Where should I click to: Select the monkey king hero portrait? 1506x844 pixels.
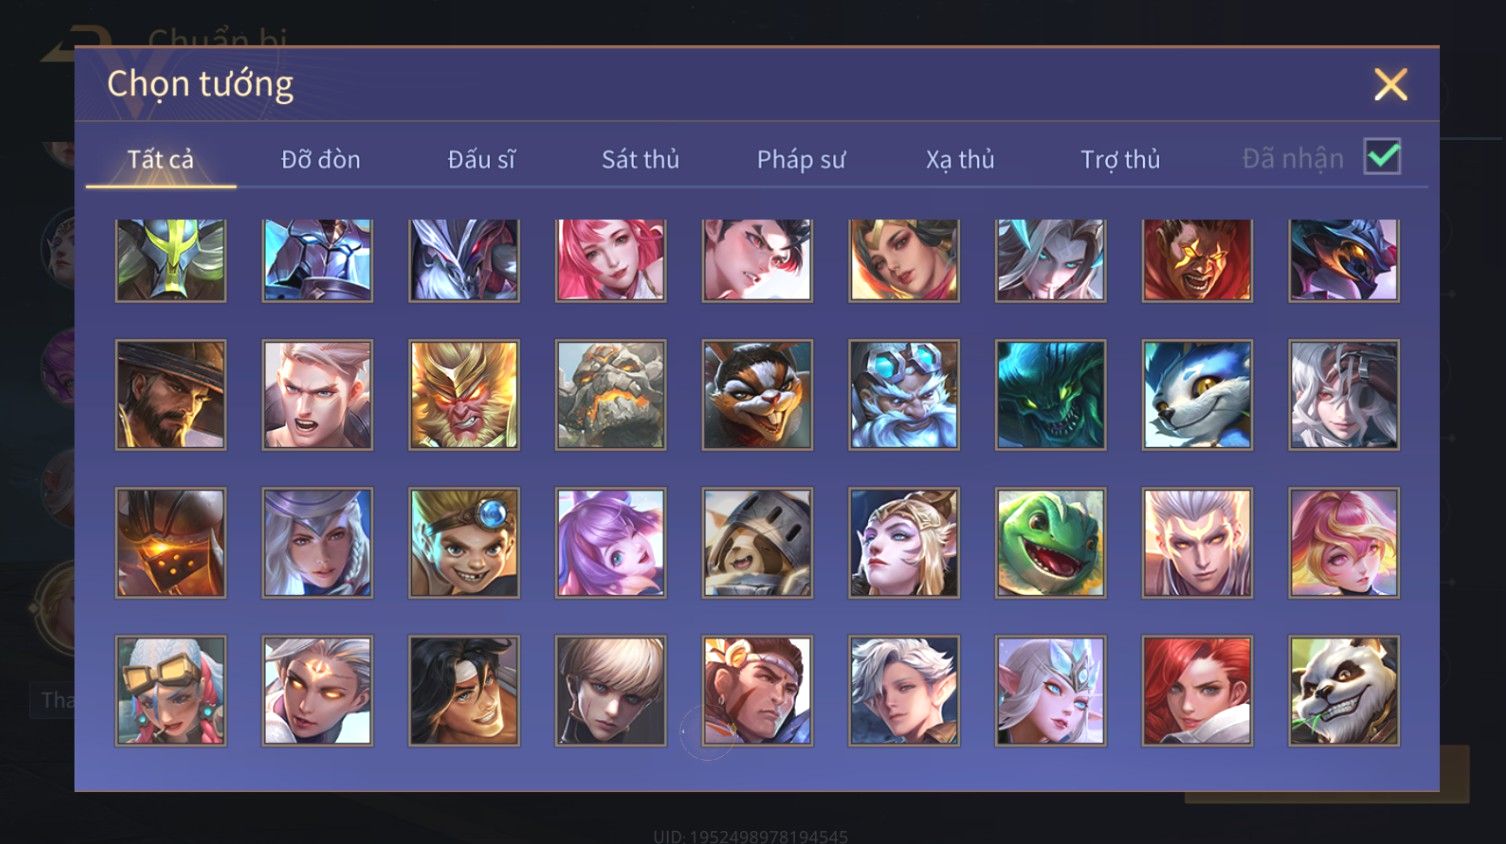click(x=464, y=394)
